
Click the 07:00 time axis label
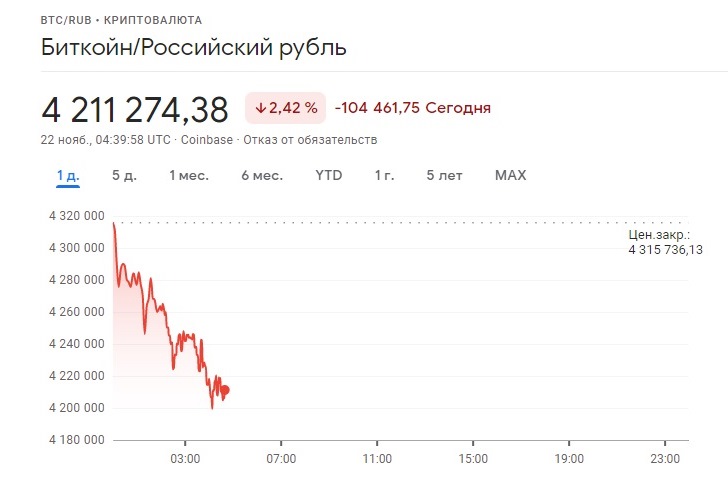(x=281, y=459)
